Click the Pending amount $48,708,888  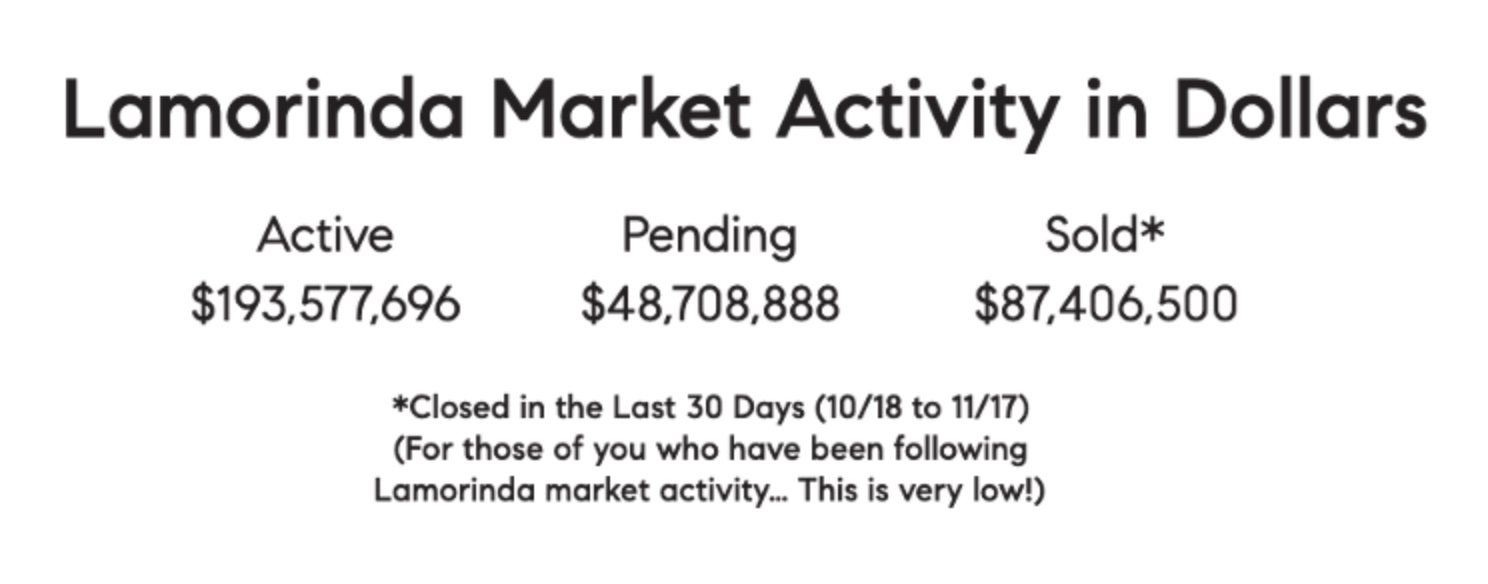coord(710,304)
